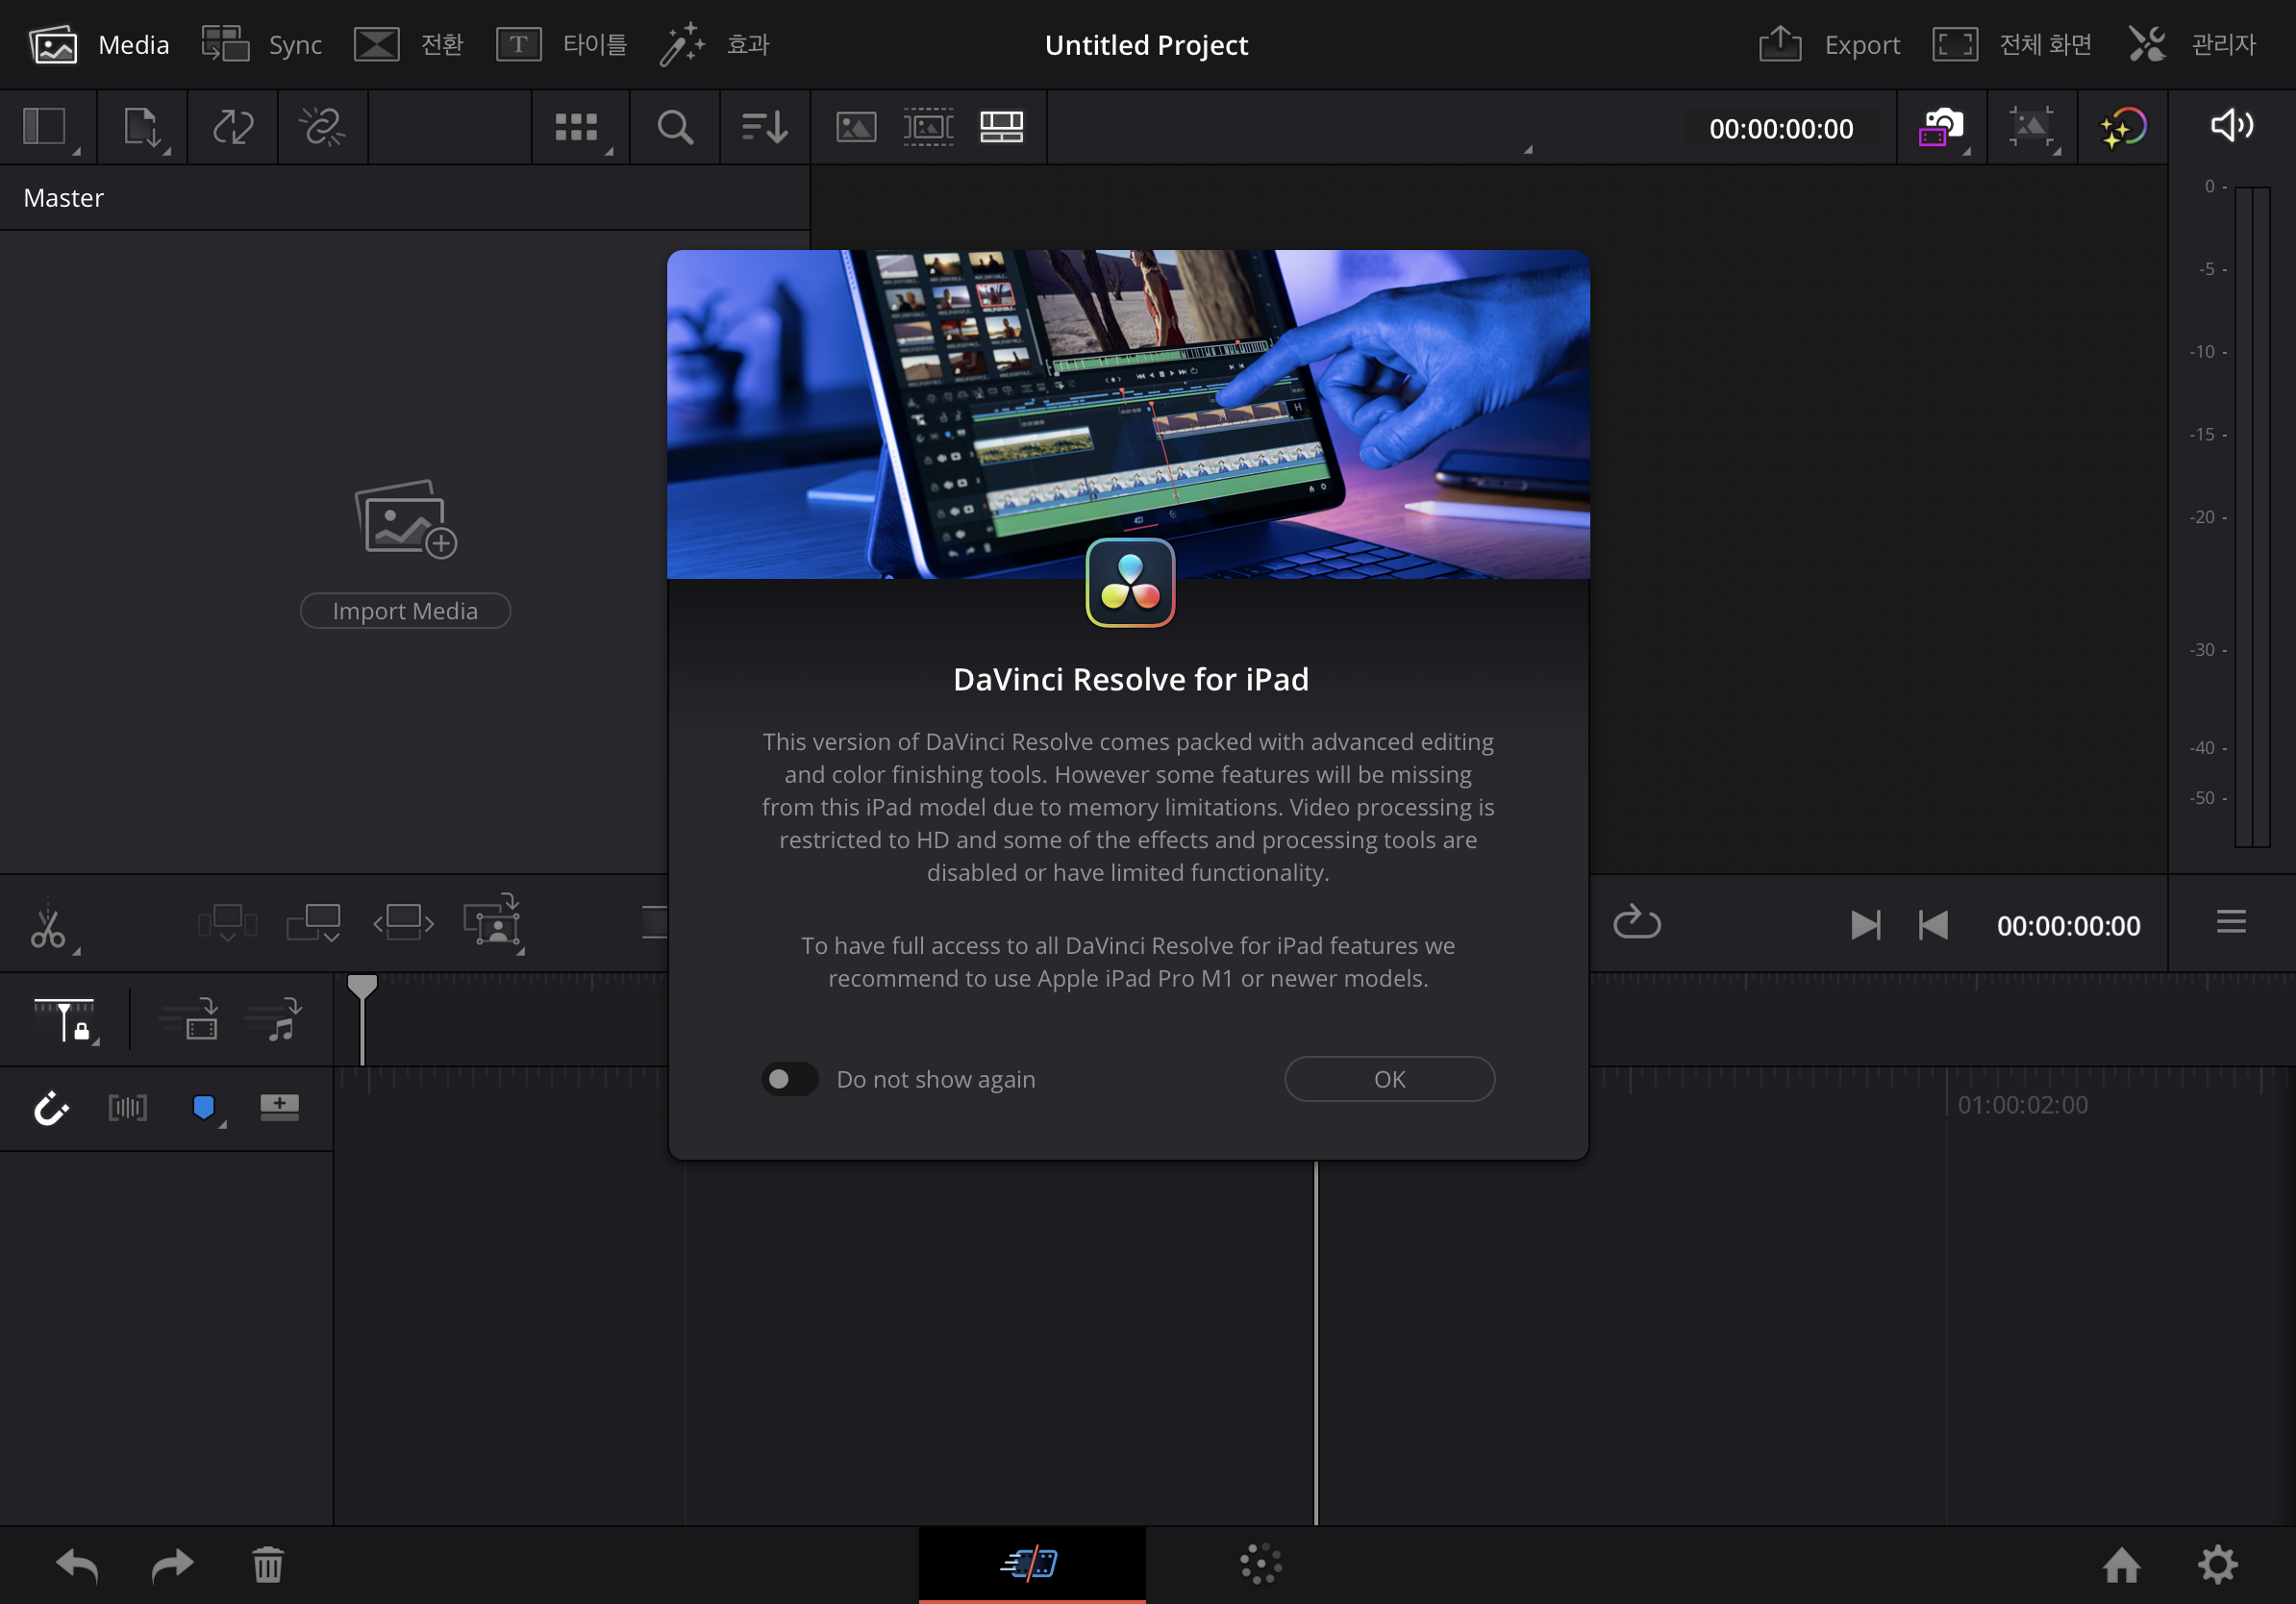This screenshot has height=1604, width=2296.
Task: Open thumbnail grid view options
Action: click(x=577, y=128)
